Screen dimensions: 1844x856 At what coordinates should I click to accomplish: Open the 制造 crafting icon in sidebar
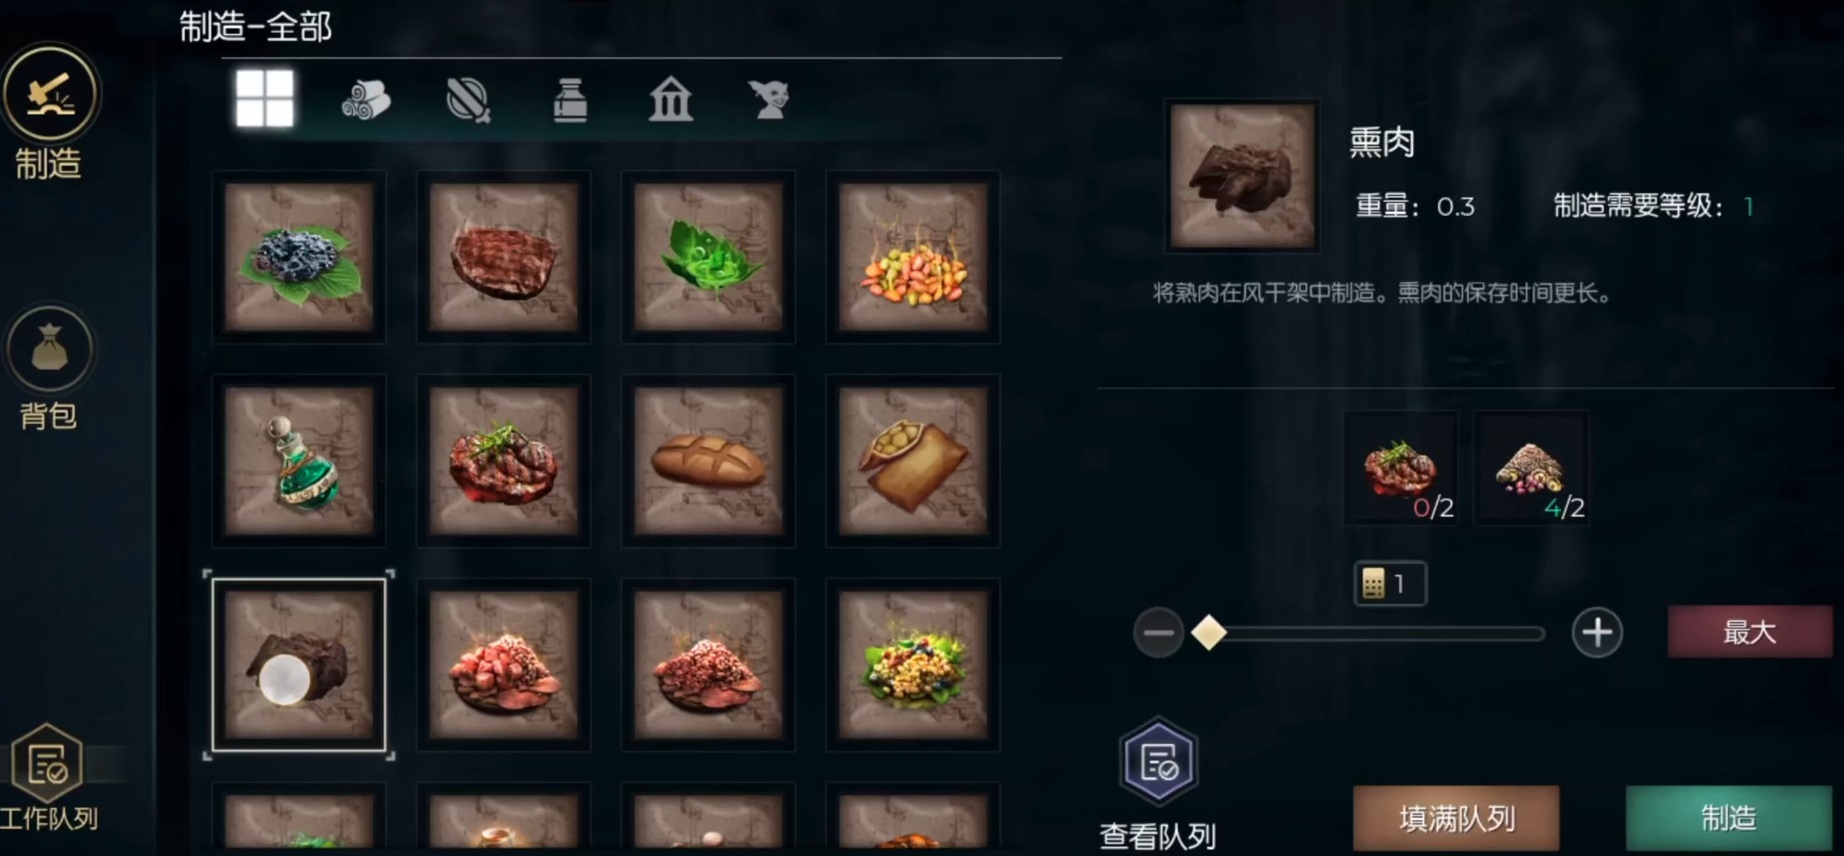pos(49,95)
